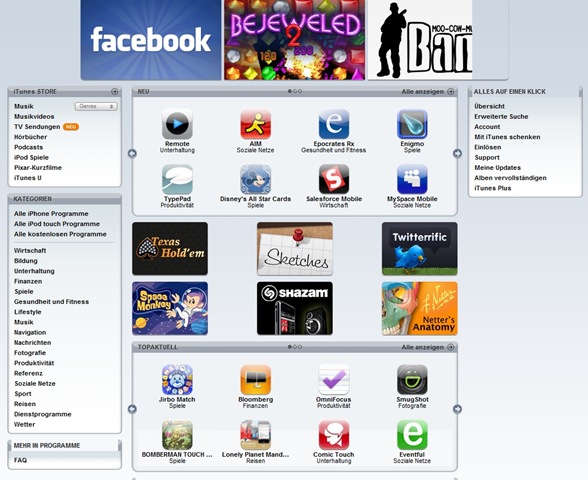Select the SmugShot app icon
This screenshot has height=480, width=588.
point(412,380)
